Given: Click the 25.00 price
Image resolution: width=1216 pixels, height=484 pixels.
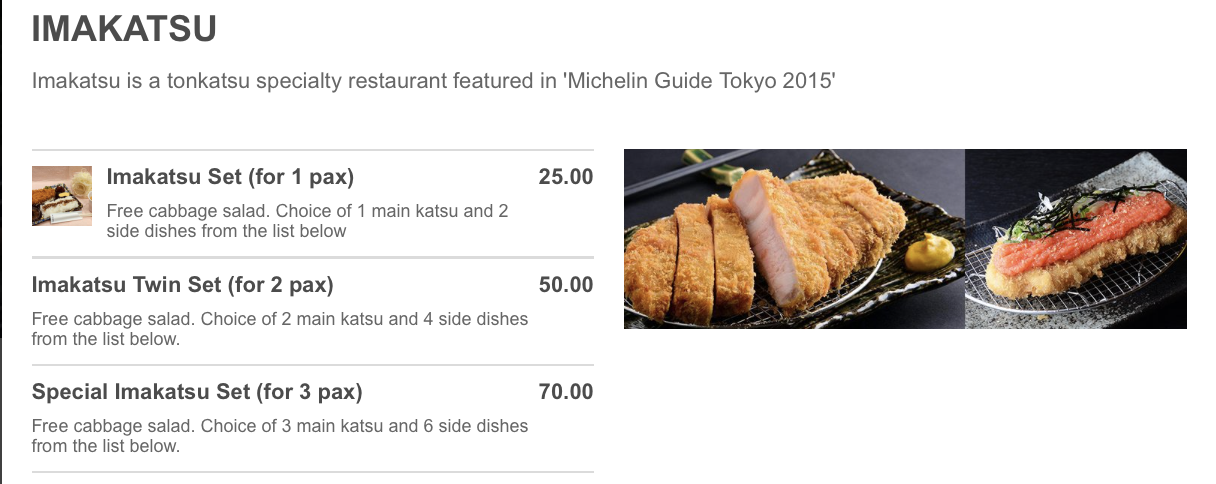Looking at the screenshot, I should 565,178.
